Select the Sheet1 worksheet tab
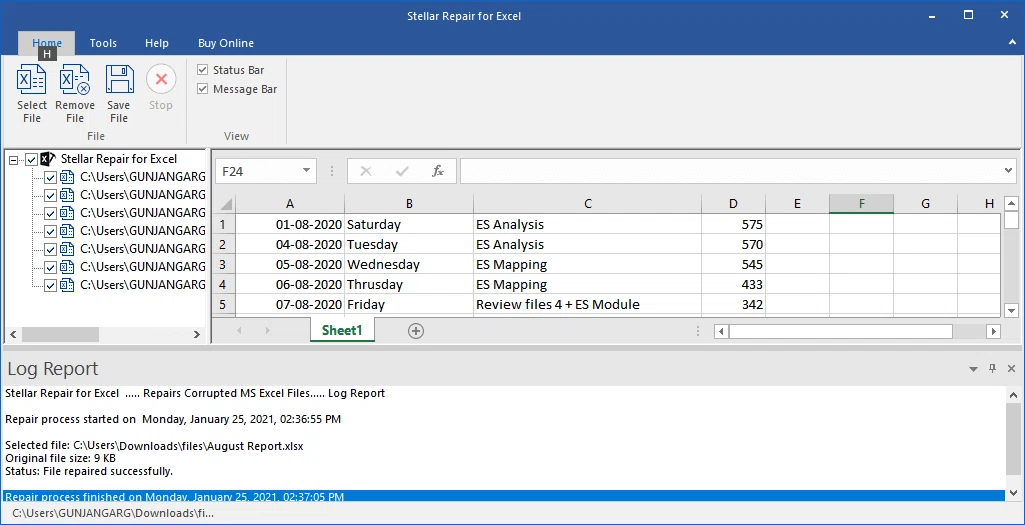Viewport: 1025px width, 525px height. click(342, 330)
